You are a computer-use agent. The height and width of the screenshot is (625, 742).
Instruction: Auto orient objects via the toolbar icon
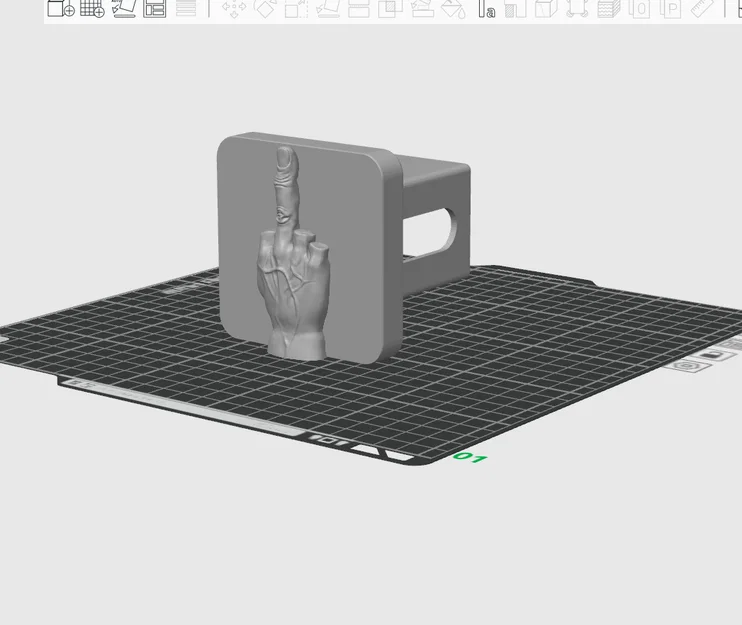point(124,8)
